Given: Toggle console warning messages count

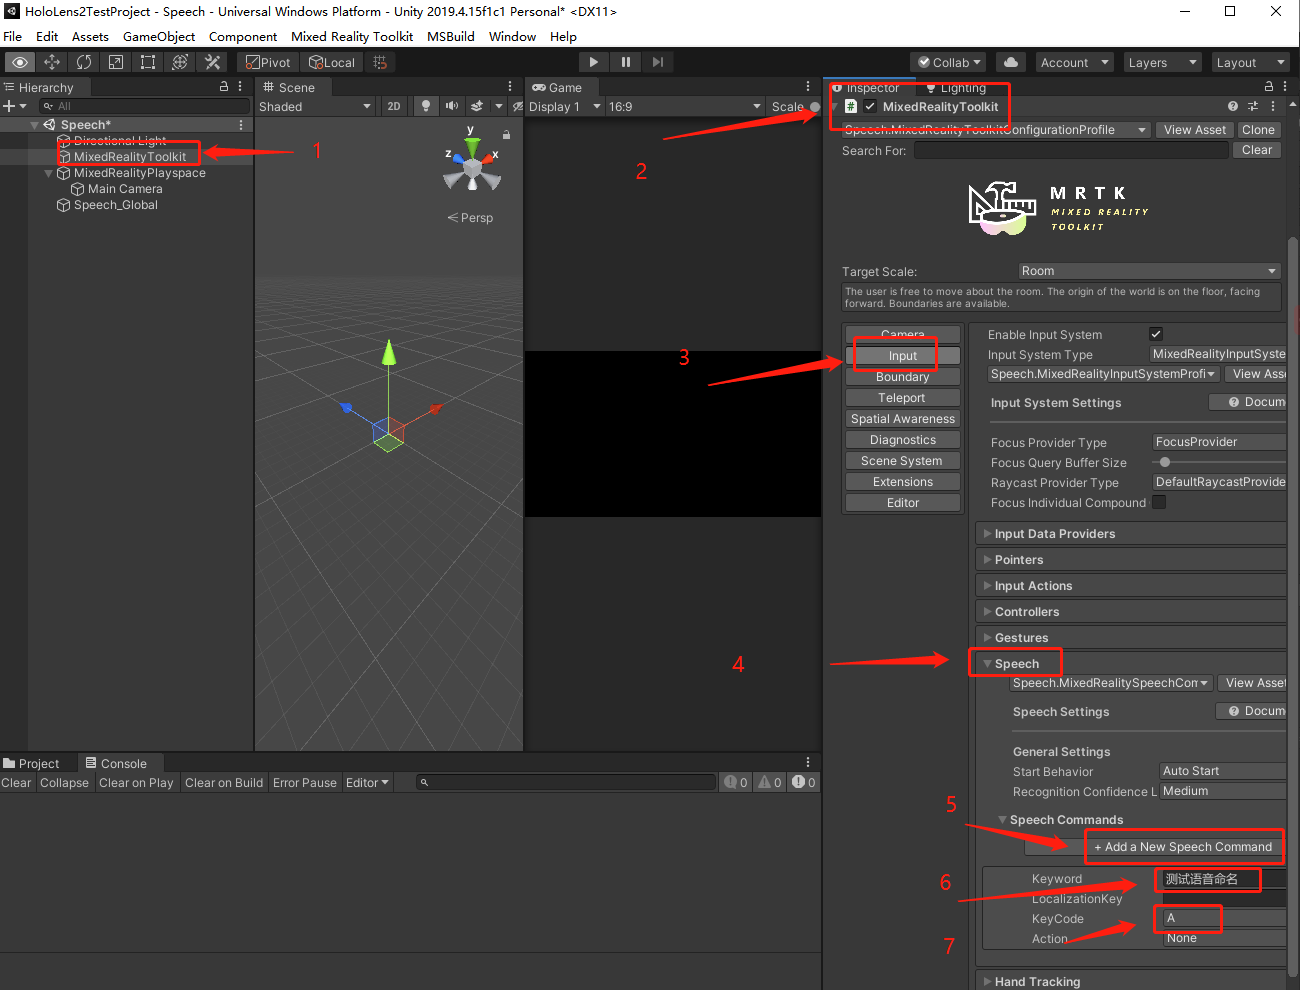Looking at the screenshot, I should (x=770, y=782).
